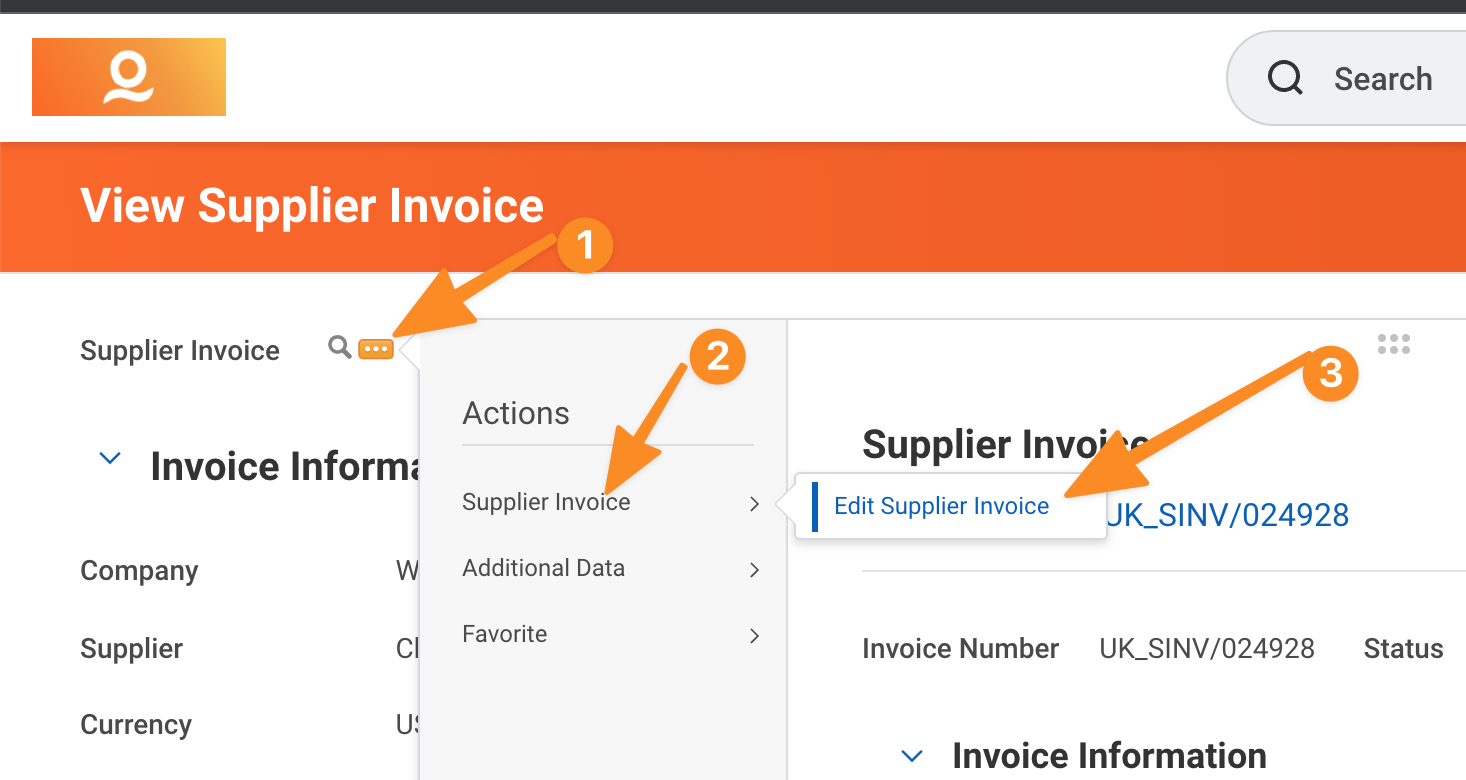Click the magnifier icon in the search bar
The height and width of the screenshot is (780, 1466).
click(x=1285, y=78)
